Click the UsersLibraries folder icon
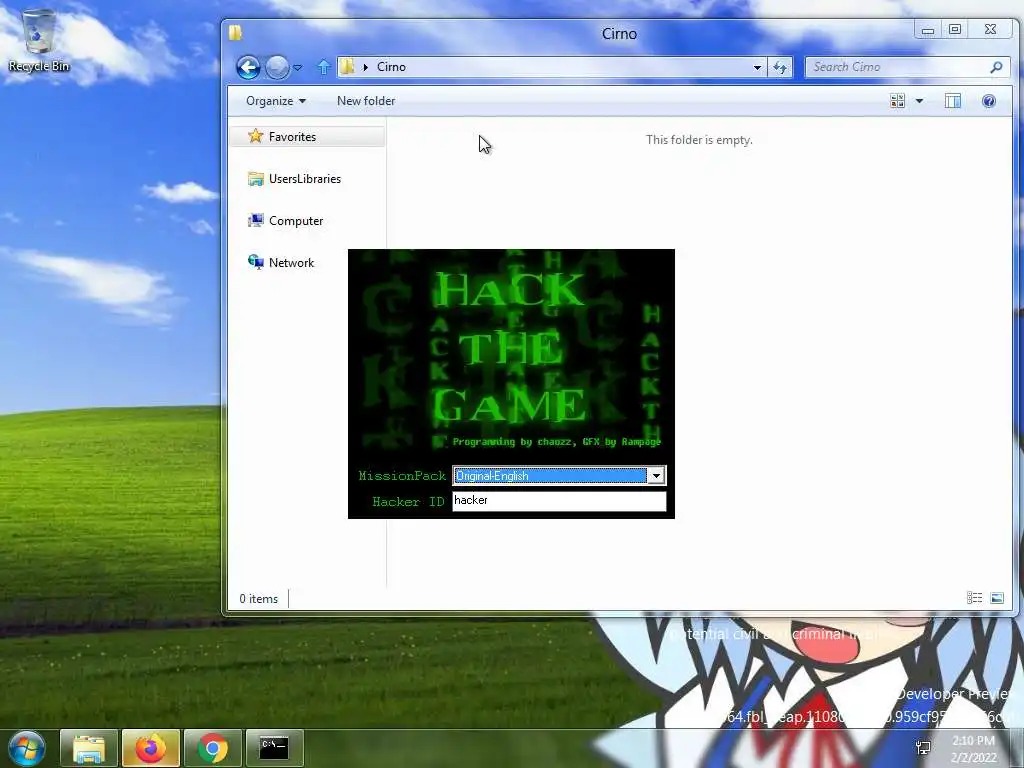This screenshot has height=768, width=1024. pos(255,179)
